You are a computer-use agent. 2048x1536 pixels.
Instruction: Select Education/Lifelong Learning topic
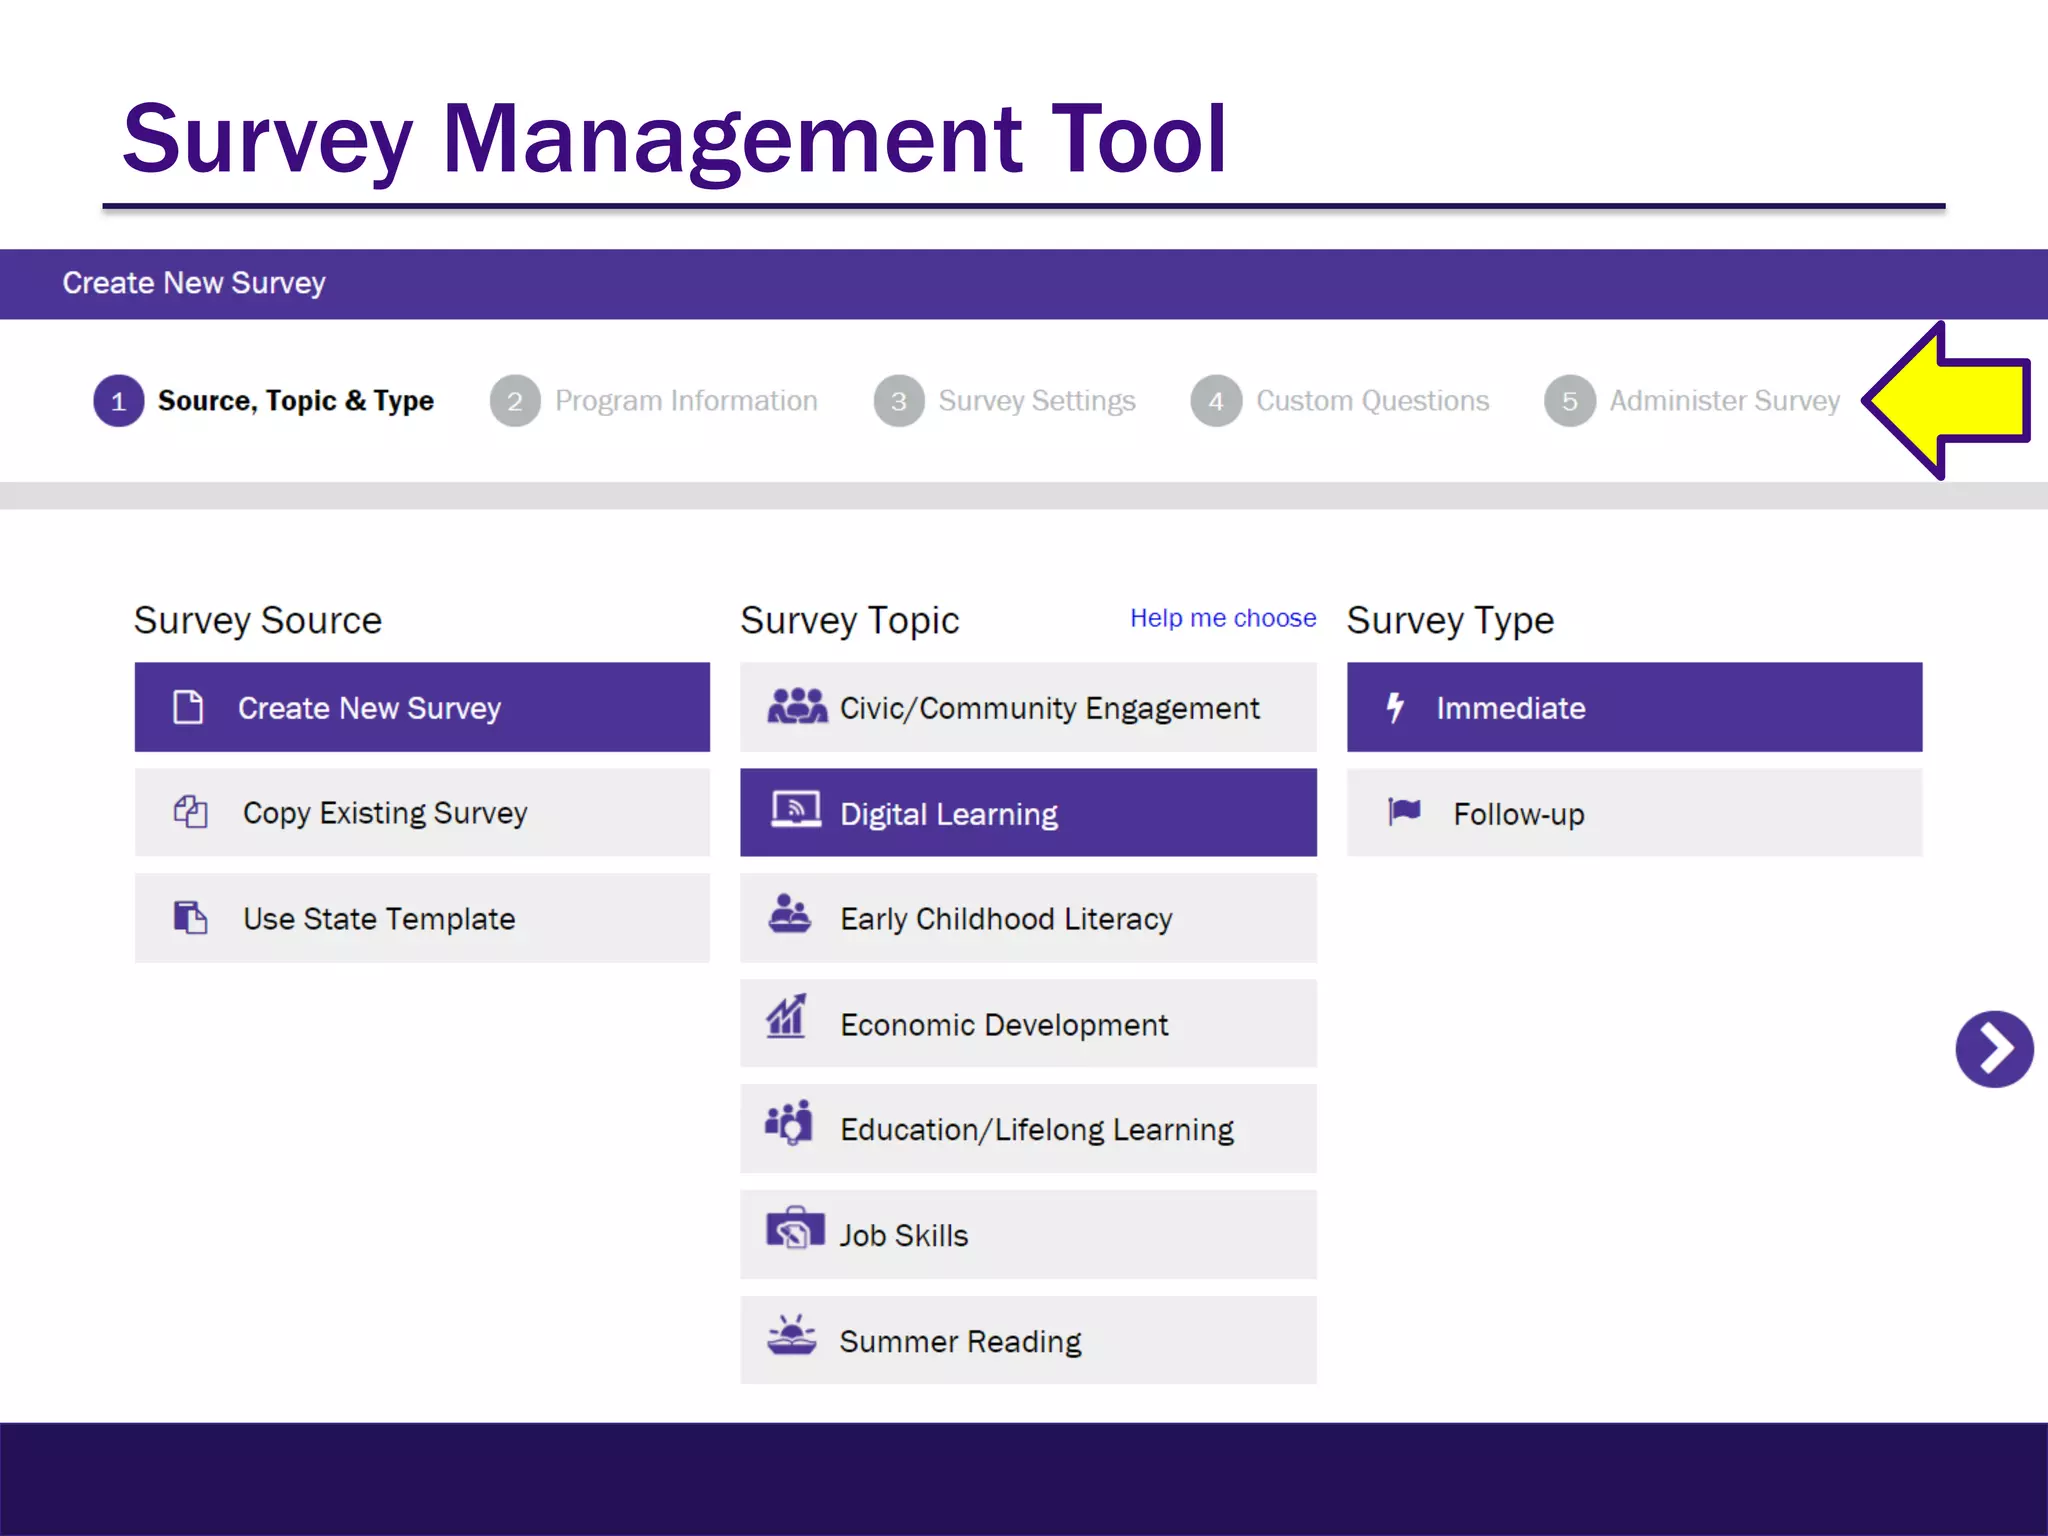[x=1028, y=1129]
